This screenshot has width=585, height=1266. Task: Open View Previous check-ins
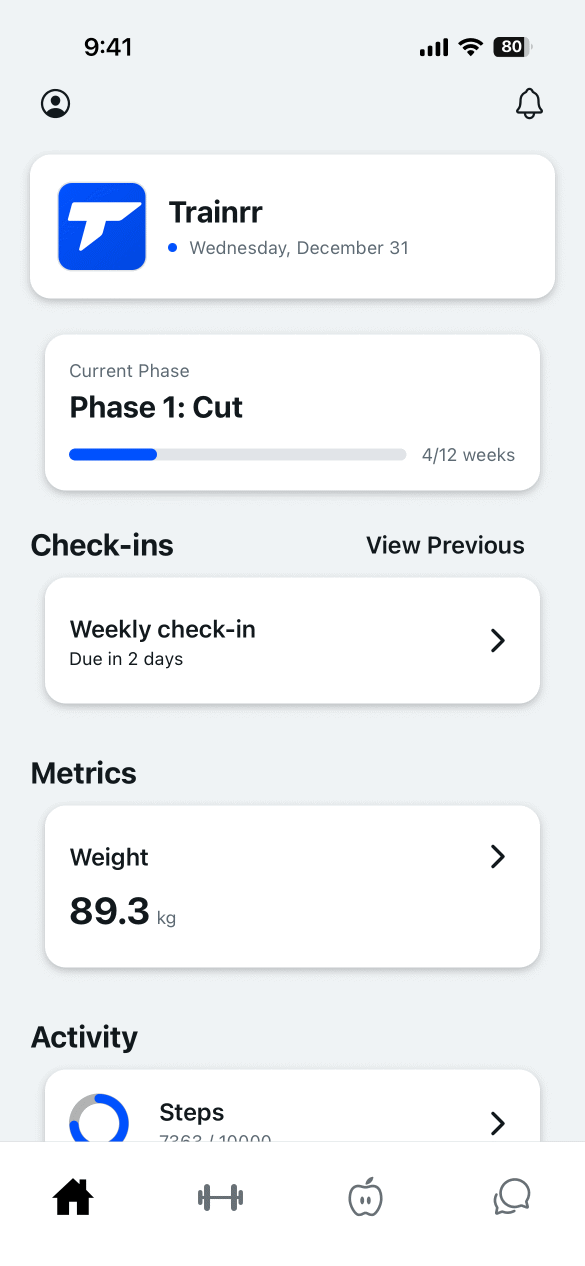tap(445, 545)
